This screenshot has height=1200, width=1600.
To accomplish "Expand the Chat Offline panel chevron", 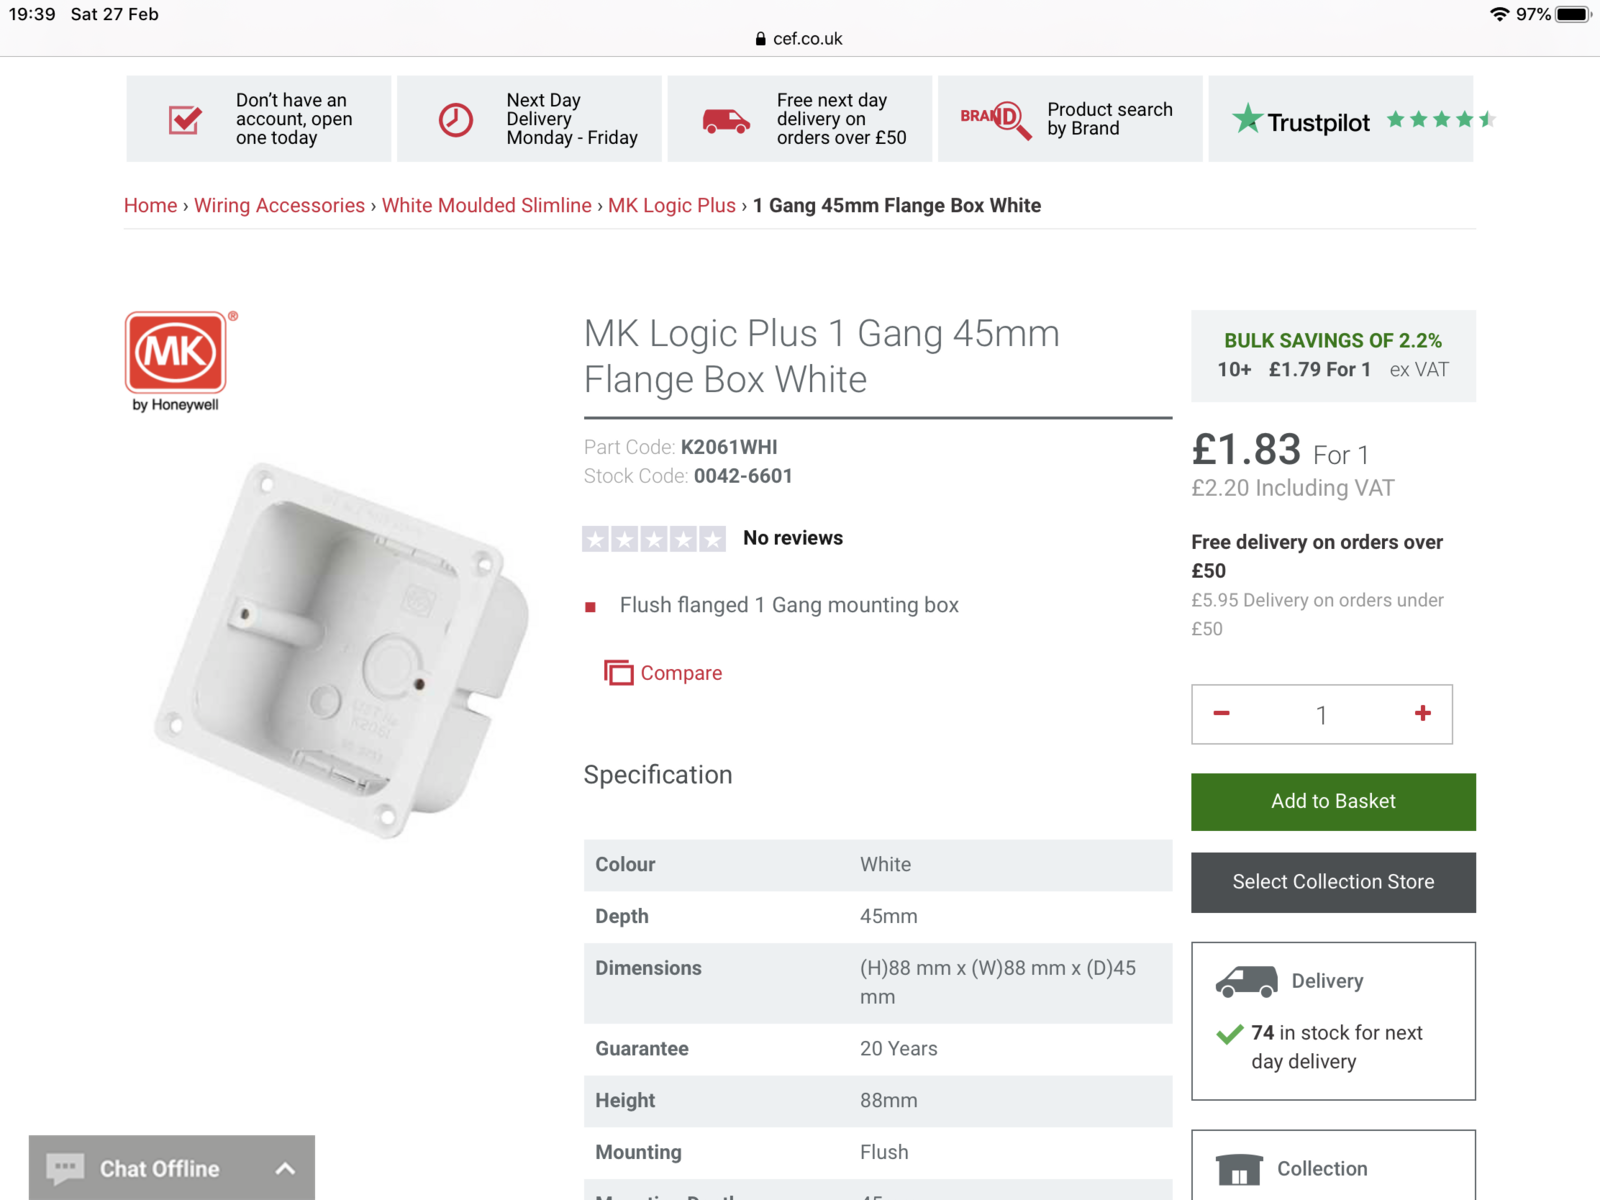I will [285, 1168].
